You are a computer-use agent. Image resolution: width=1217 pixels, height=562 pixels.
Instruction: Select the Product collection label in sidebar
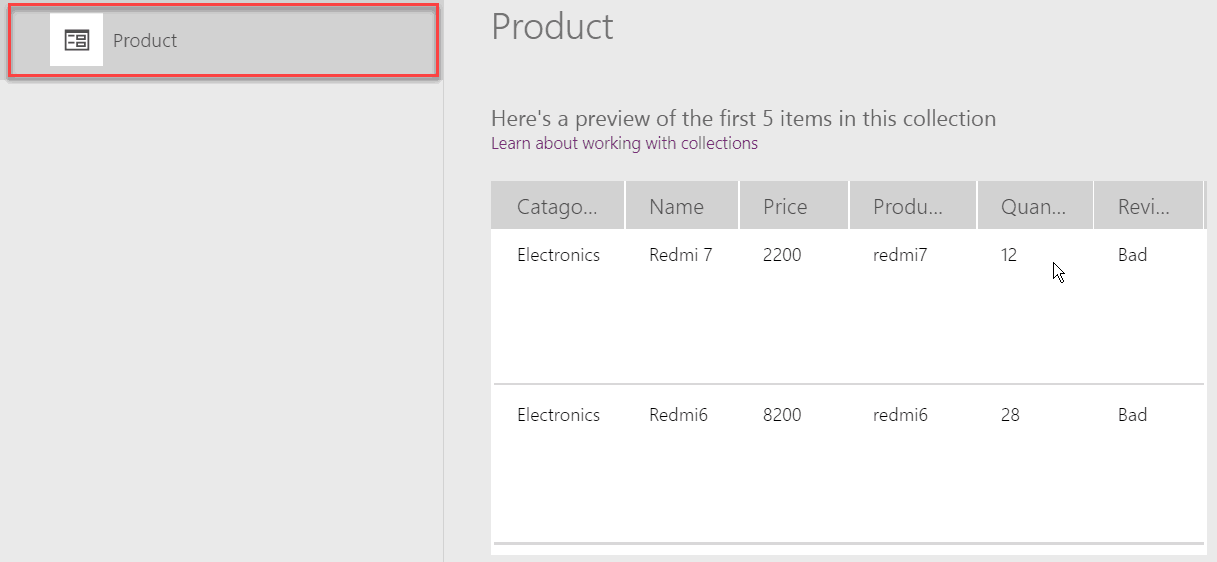coord(145,41)
